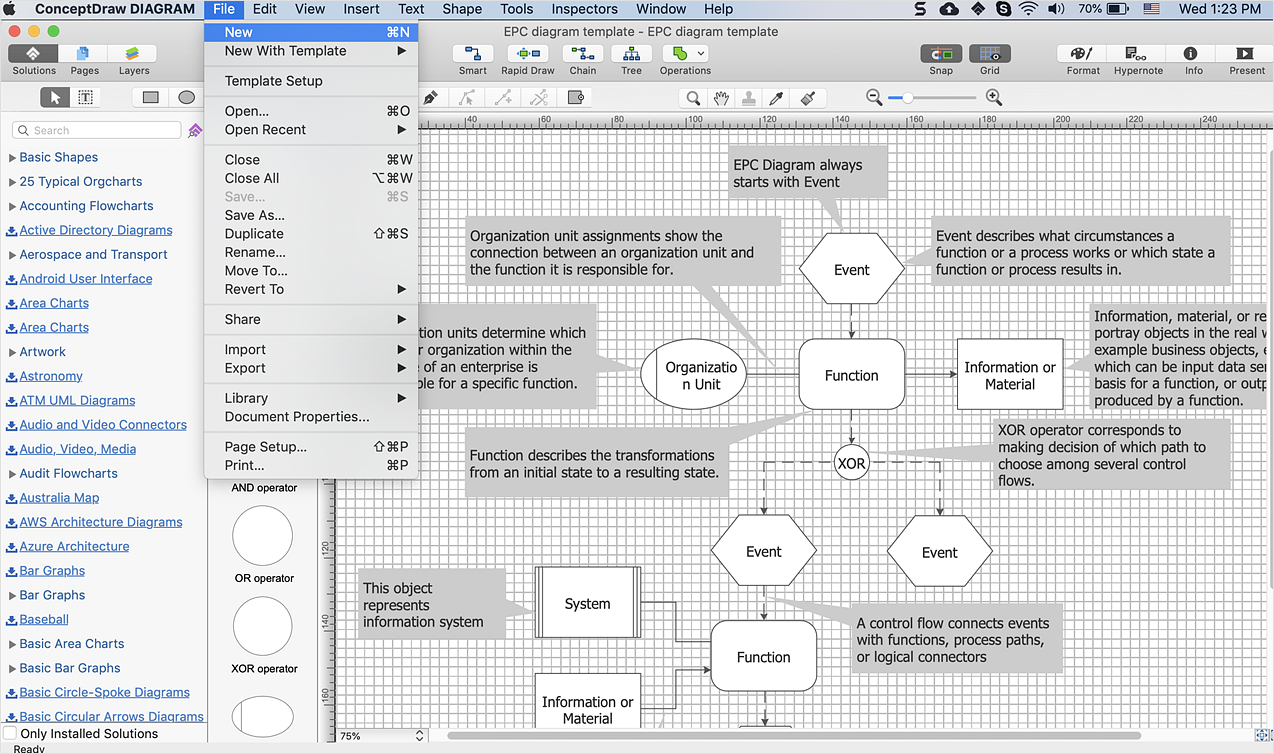Expand the Aerospace and Transport category
Viewport: 1274px width, 754px height.
tap(12, 254)
